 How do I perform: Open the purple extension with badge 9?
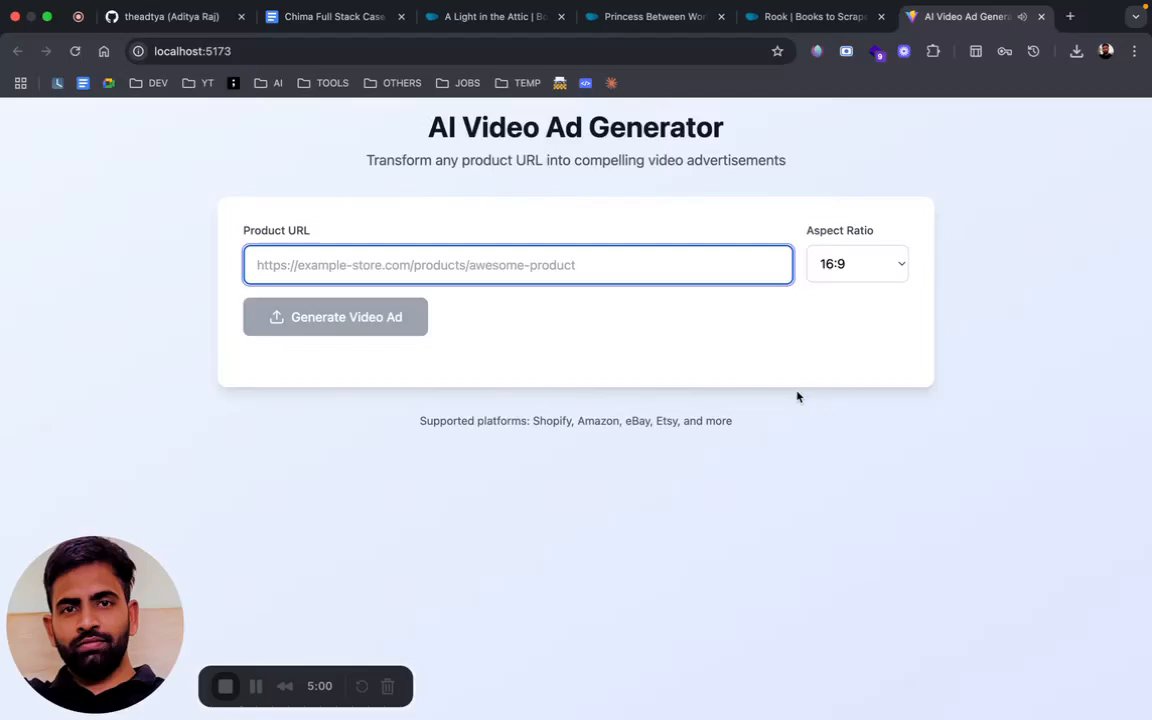tap(876, 51)
